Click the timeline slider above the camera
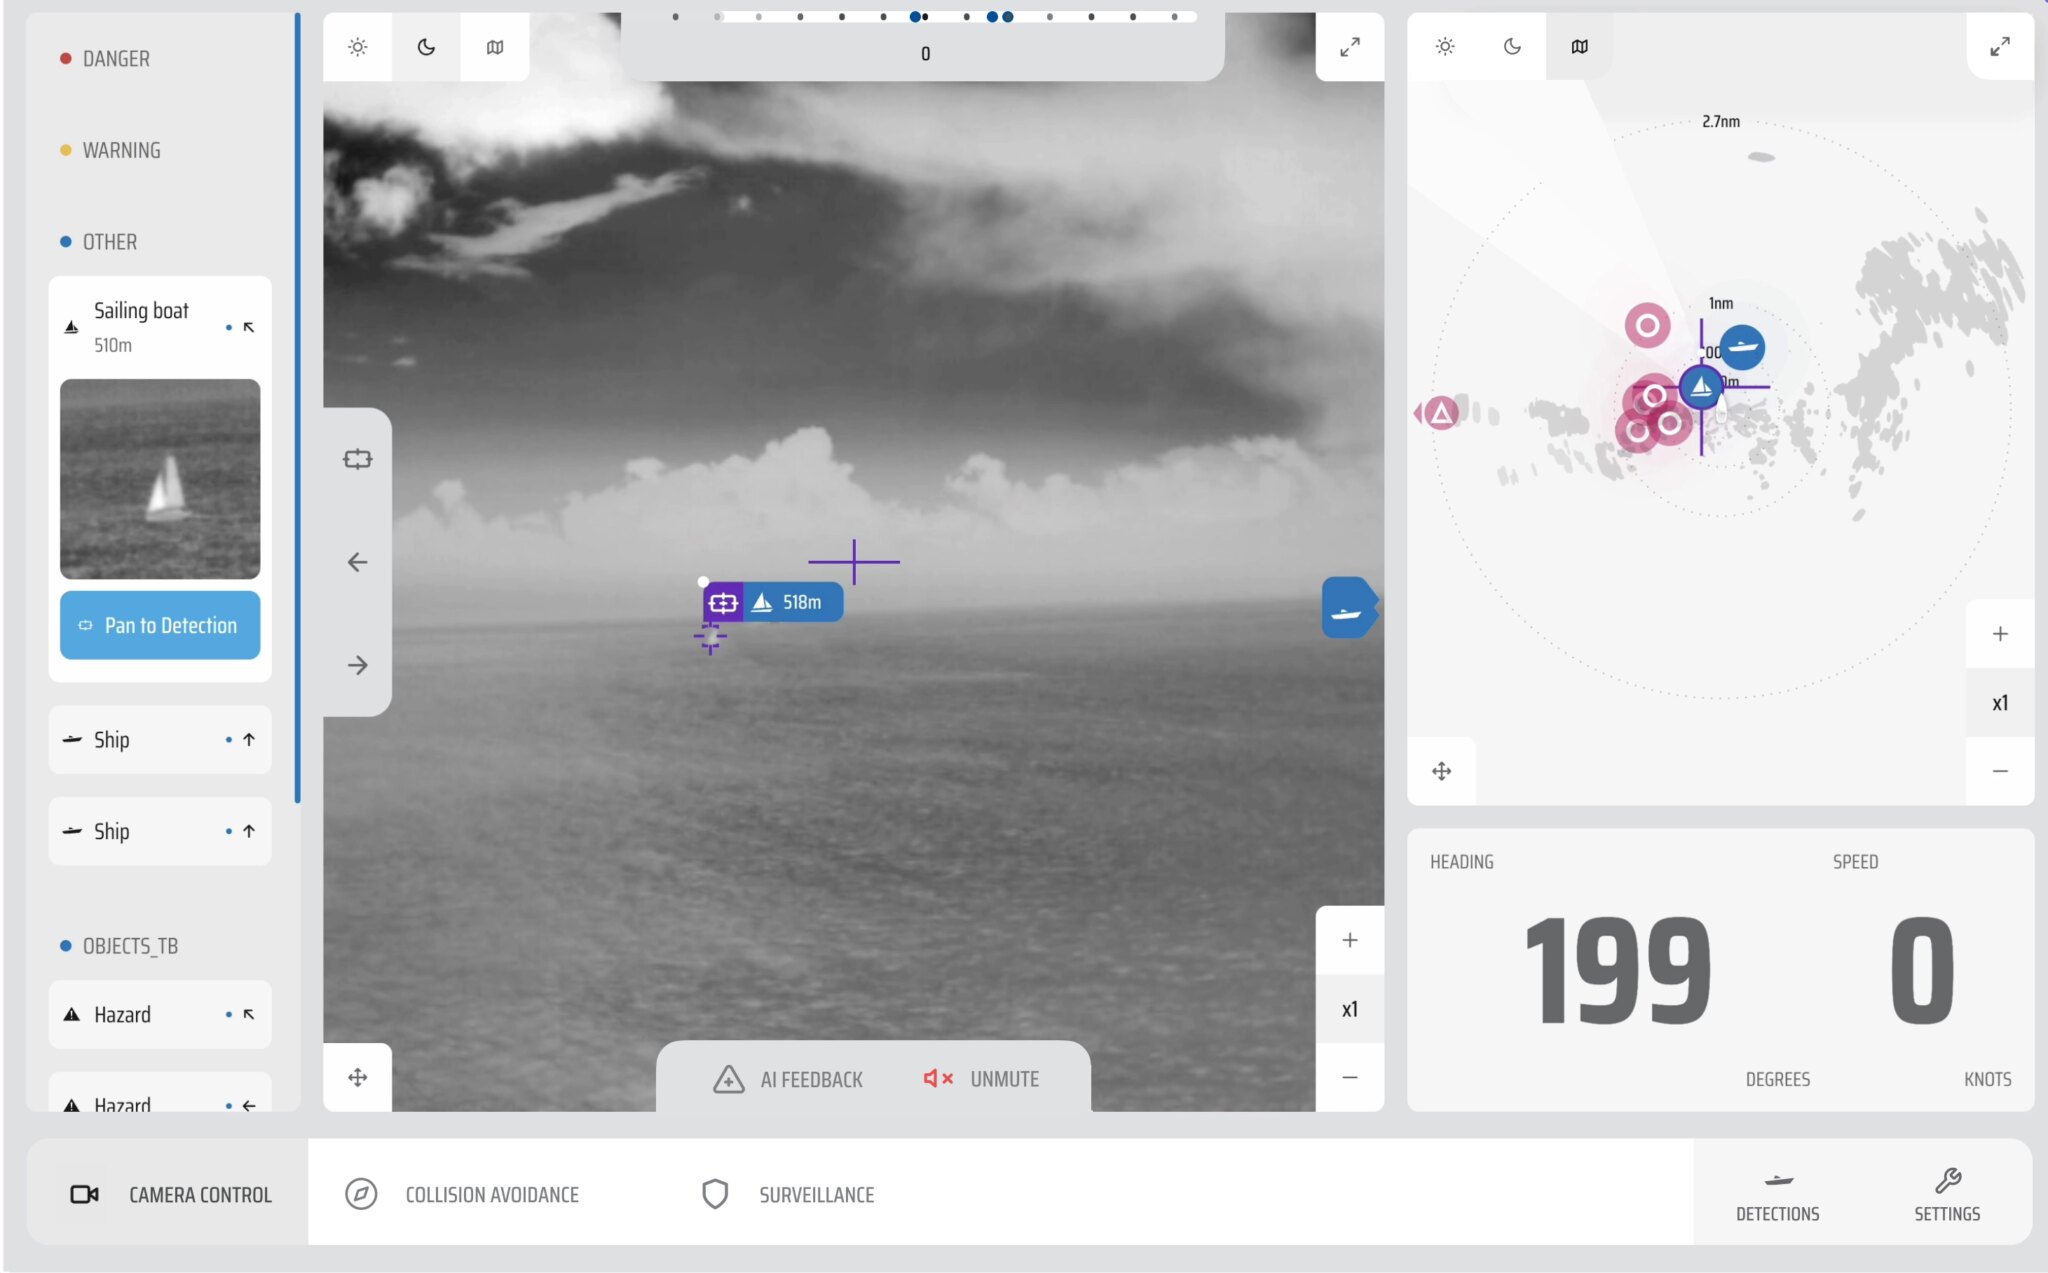The image size is (2048, 1273). [925, 16]
